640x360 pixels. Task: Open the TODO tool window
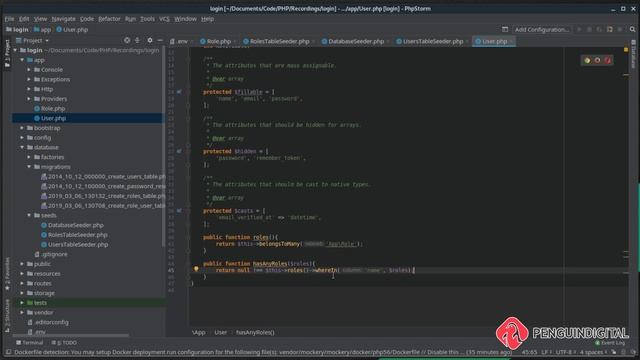click(64, 342)
